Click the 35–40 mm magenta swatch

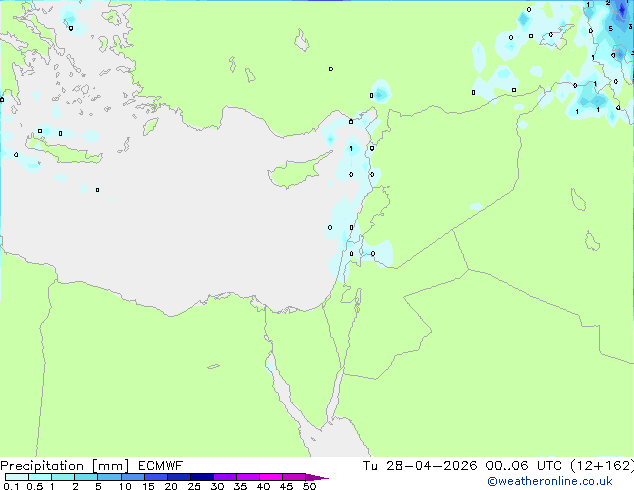pos(248,477)
